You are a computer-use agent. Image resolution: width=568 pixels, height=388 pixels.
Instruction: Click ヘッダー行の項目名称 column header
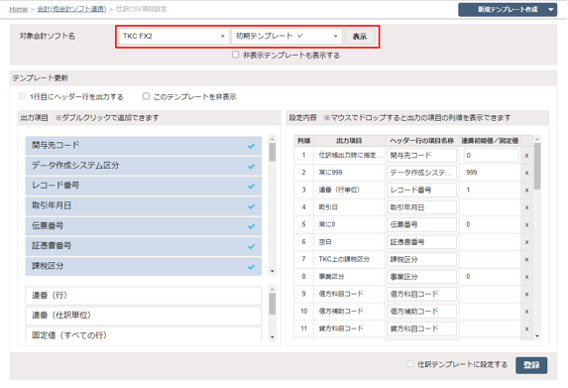click(422, 141)
